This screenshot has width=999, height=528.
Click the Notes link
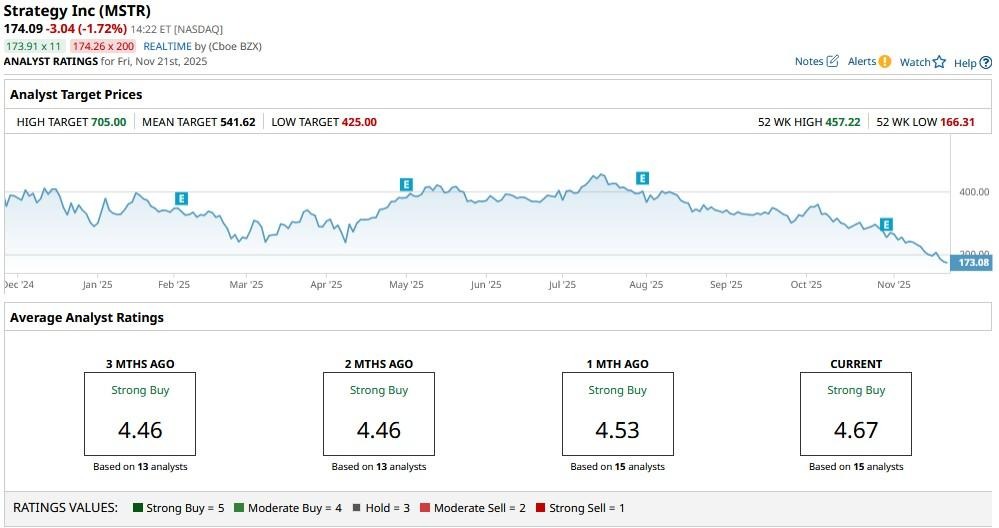pos(809,61)
